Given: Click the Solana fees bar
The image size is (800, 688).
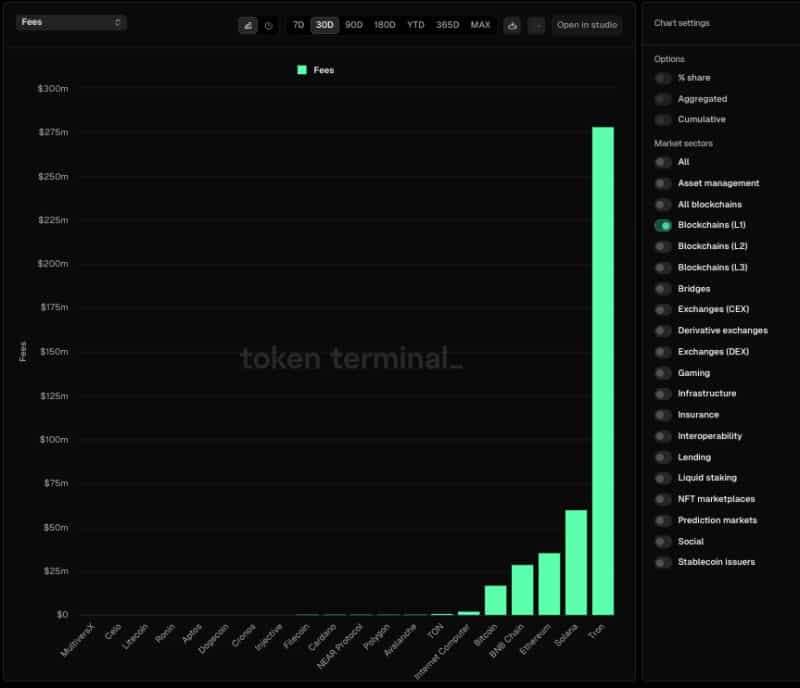Looking at the screenshot, I should (576, 562).
